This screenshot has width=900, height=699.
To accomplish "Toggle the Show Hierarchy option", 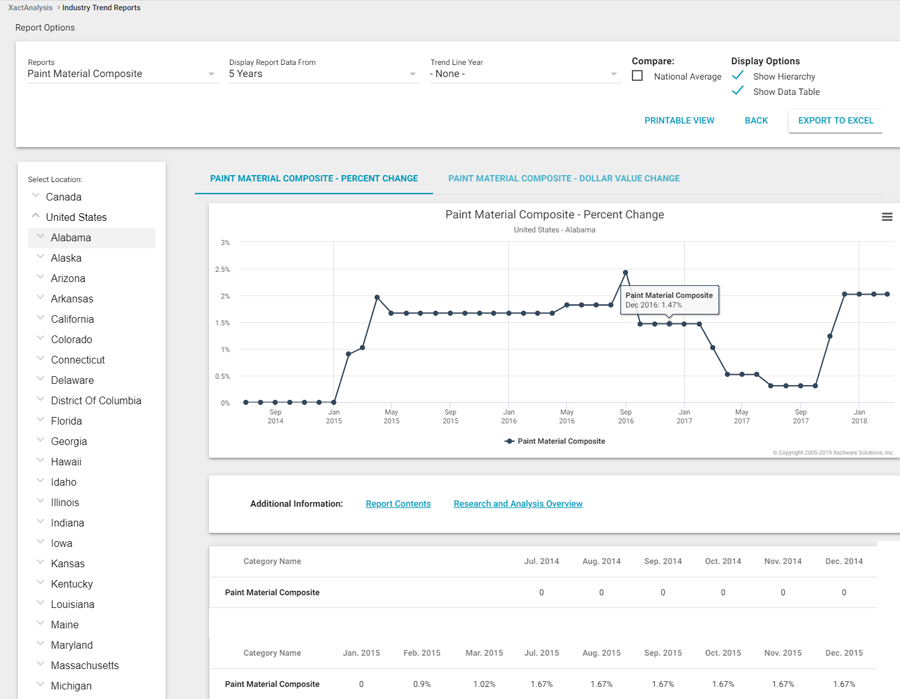I will point(738,76).
